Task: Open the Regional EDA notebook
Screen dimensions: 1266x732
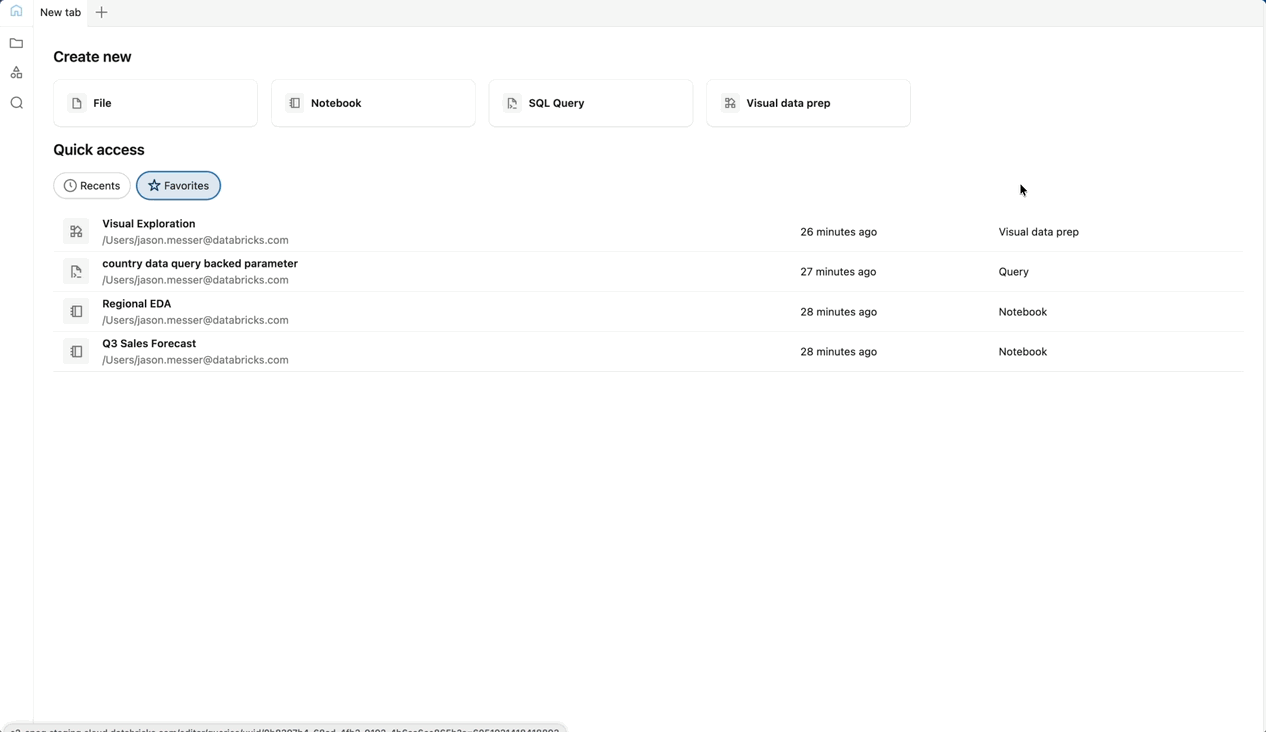Action: [137, 304]
